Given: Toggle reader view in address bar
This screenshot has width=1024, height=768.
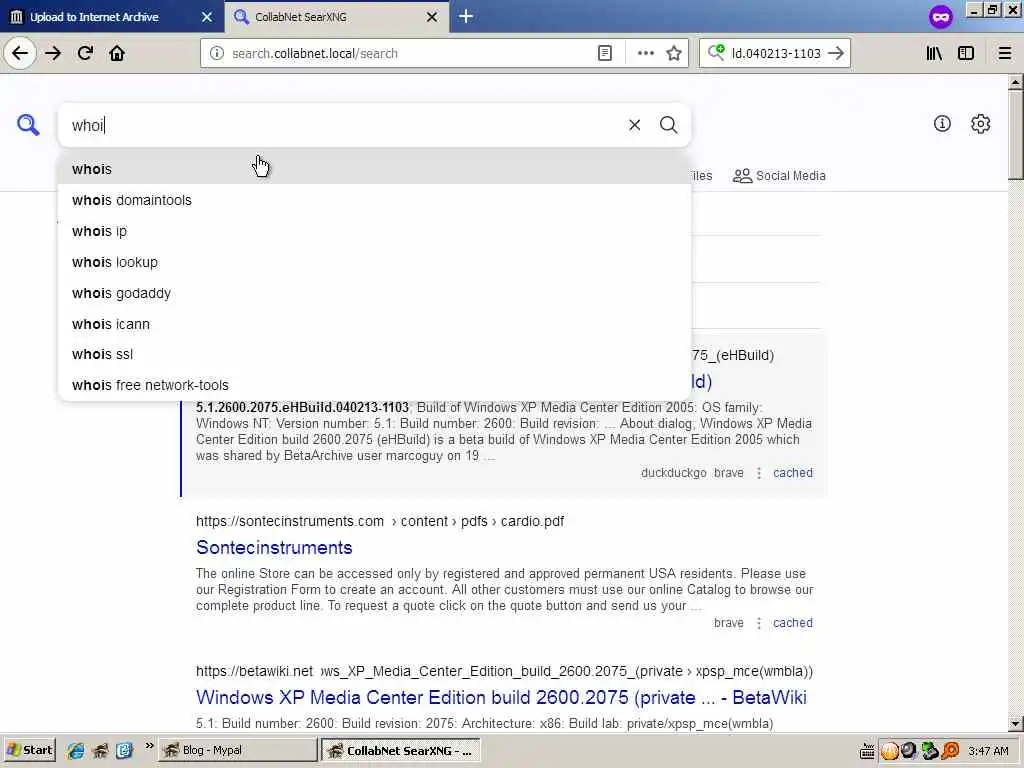Looking at the screenshot, I should [605, 54].
